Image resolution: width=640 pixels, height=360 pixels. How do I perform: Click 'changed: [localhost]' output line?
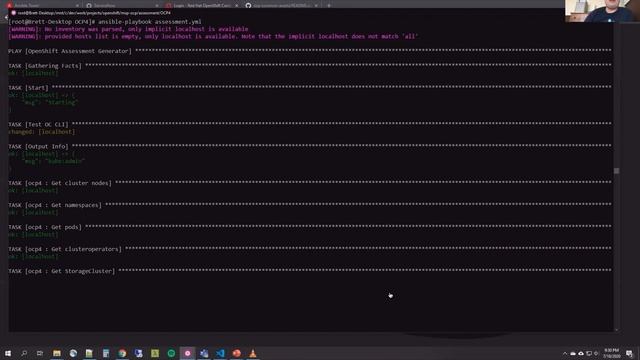coord(42,132)
